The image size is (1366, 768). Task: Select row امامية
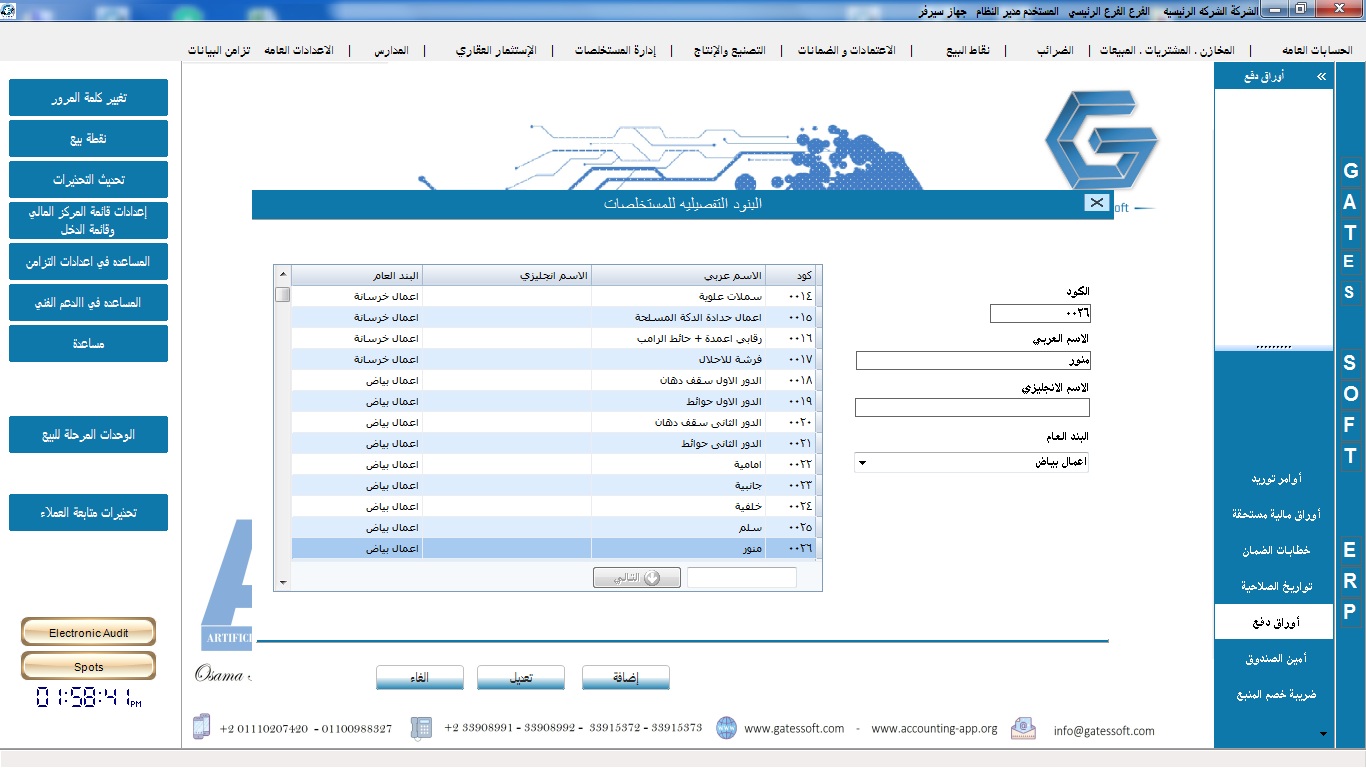[x=554, y=464]
